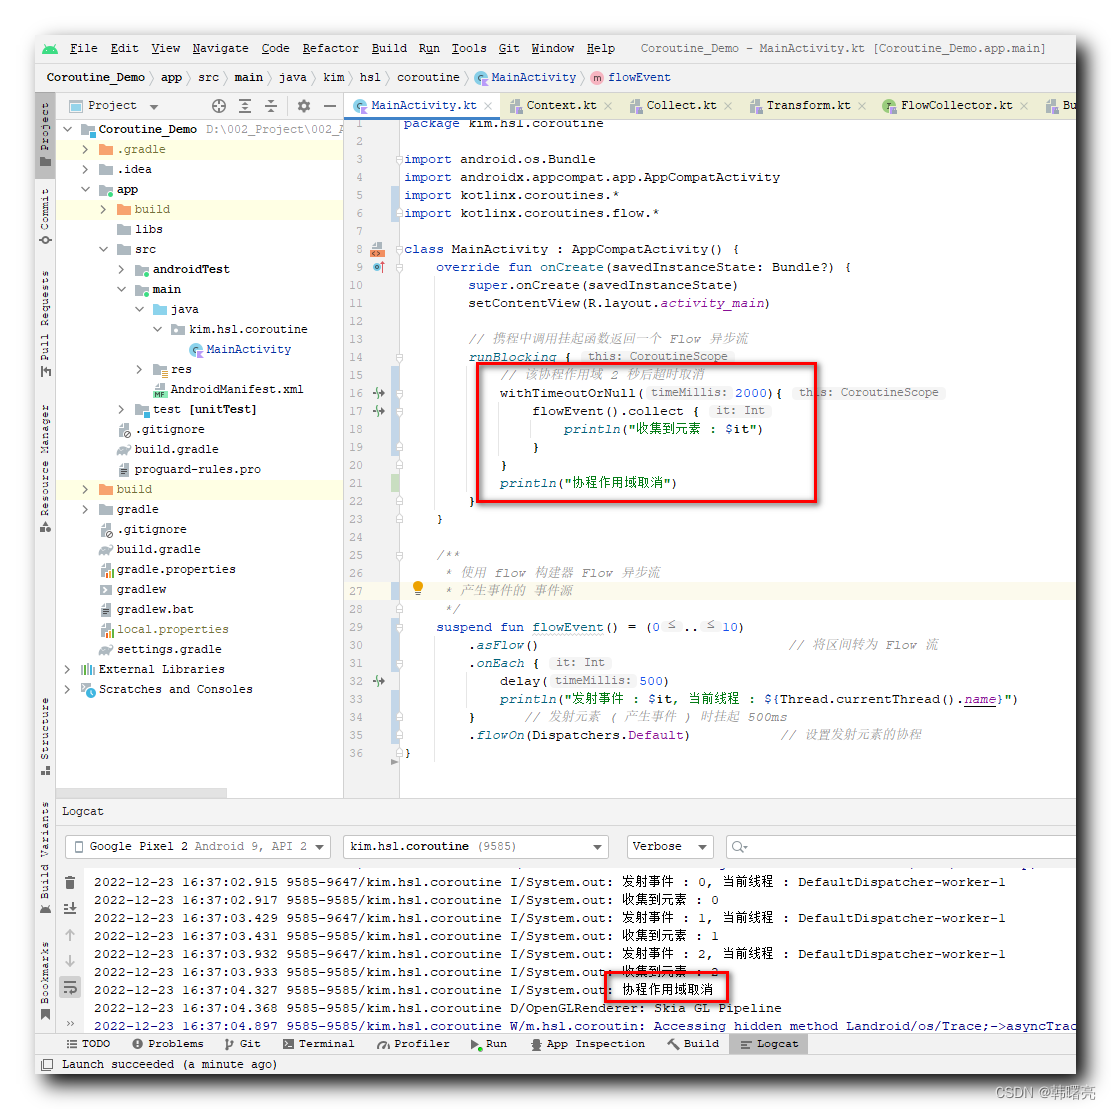
Task: Close the FlowCollector.kt editor tab
Action: (1024, 106)
